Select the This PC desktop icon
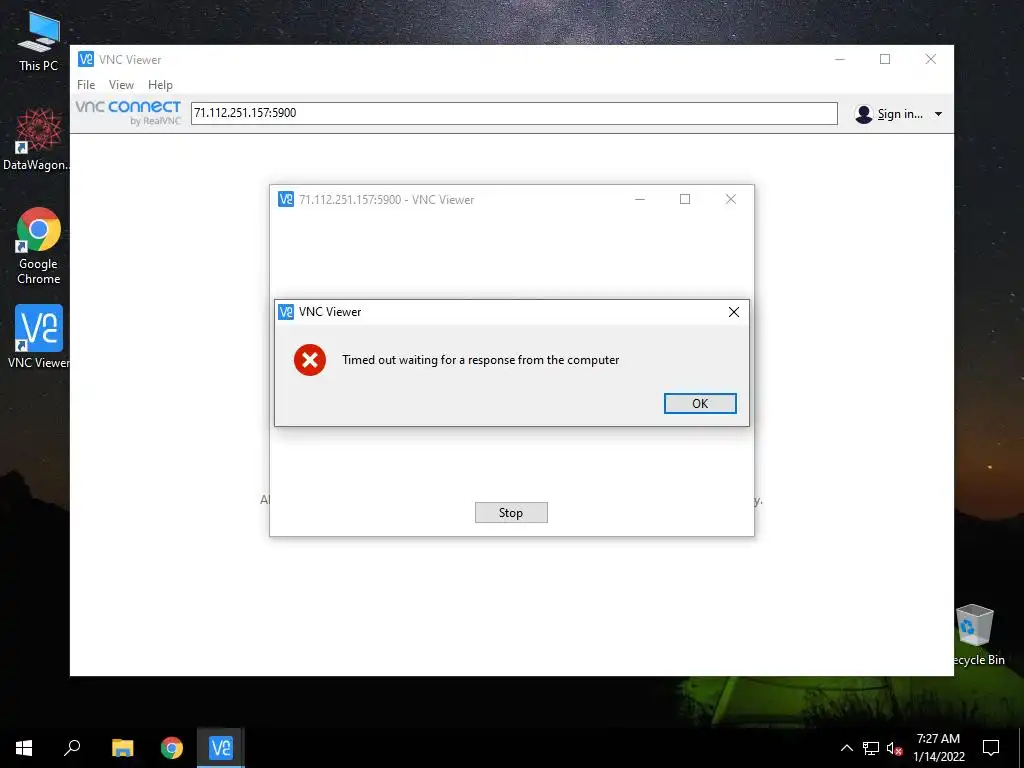This screenshot has width=1024, height=768. click(x=39, y=41)
